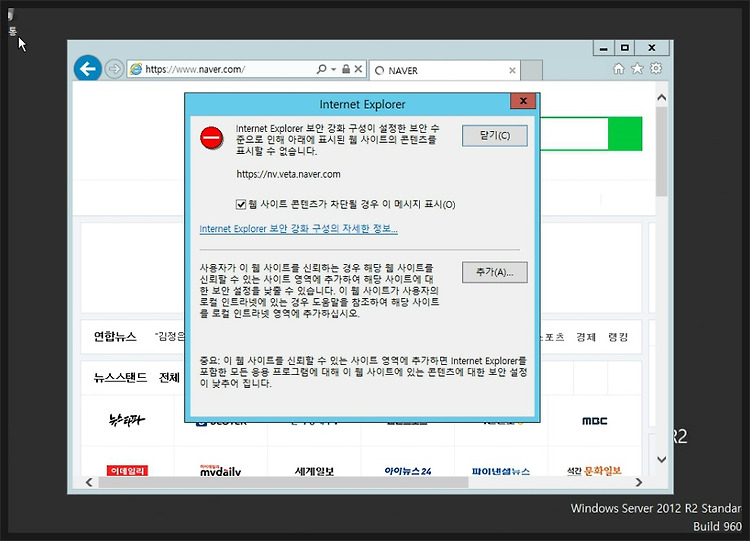Screen dimensions: 750x541
Task: Maximize the Internet Explorer window
Action: coord(625,48)
